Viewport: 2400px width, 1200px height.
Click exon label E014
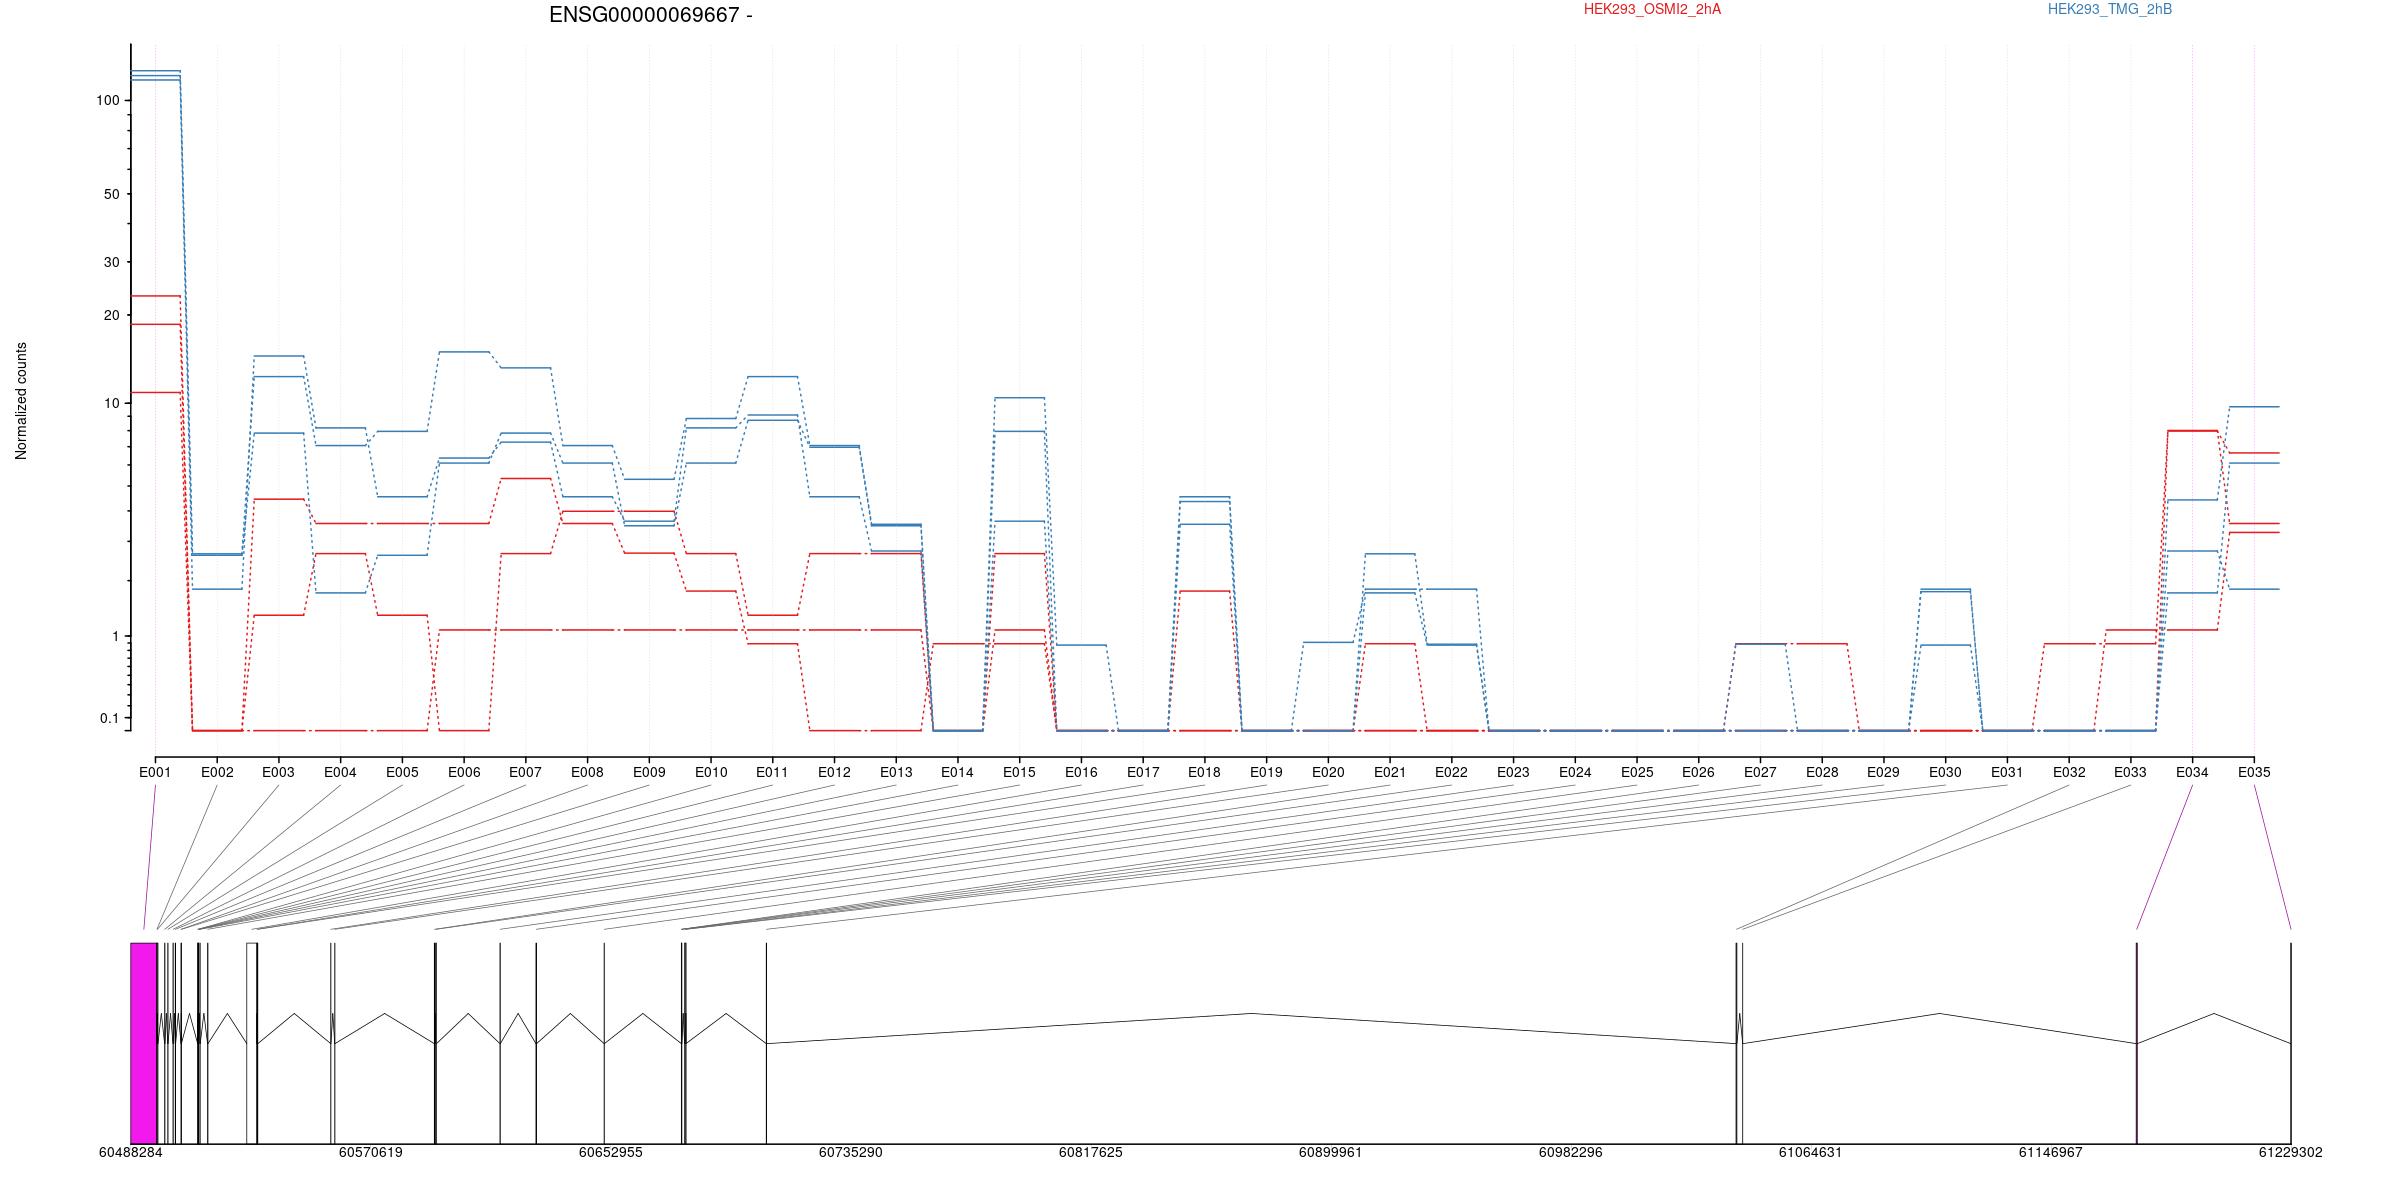pos(957,772)
